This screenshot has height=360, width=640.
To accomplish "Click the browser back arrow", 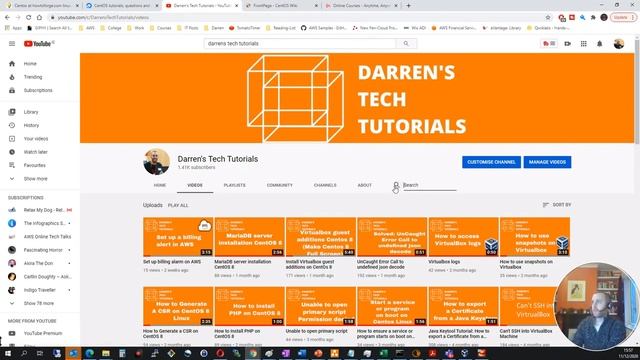I will (x=7, y=18).
